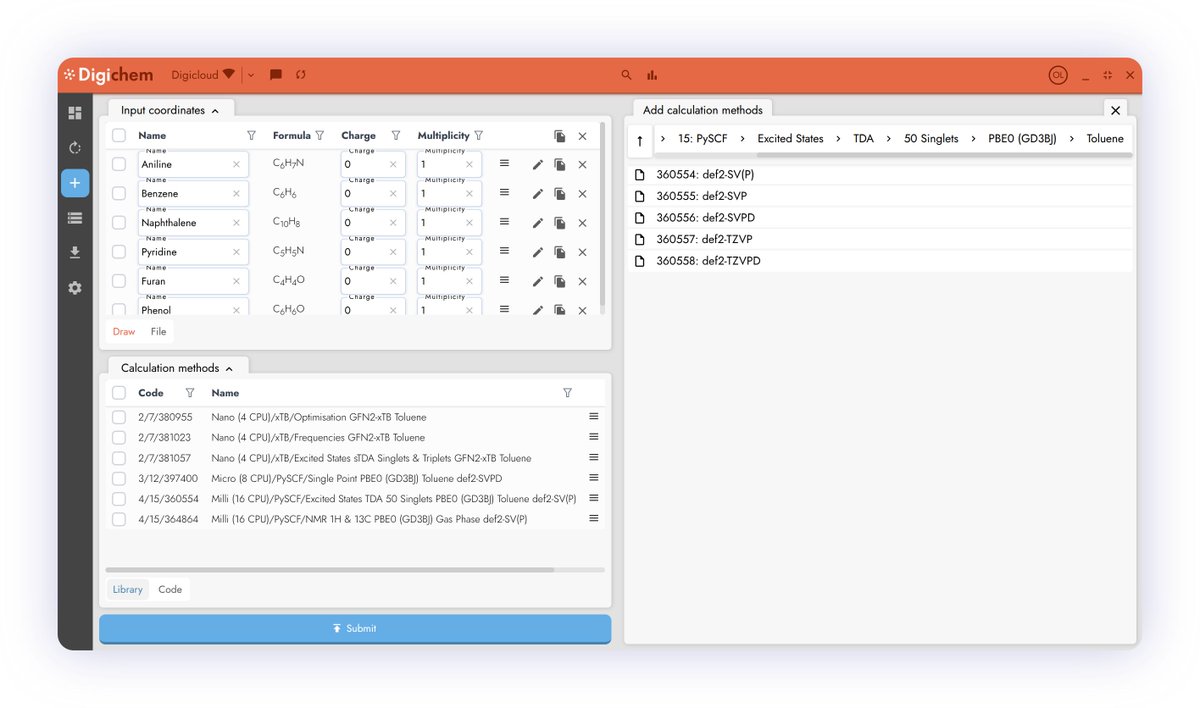This screenshot has height=708, width=1200.
Task: Filter the Formula column
Action: [x=320, y=136]
